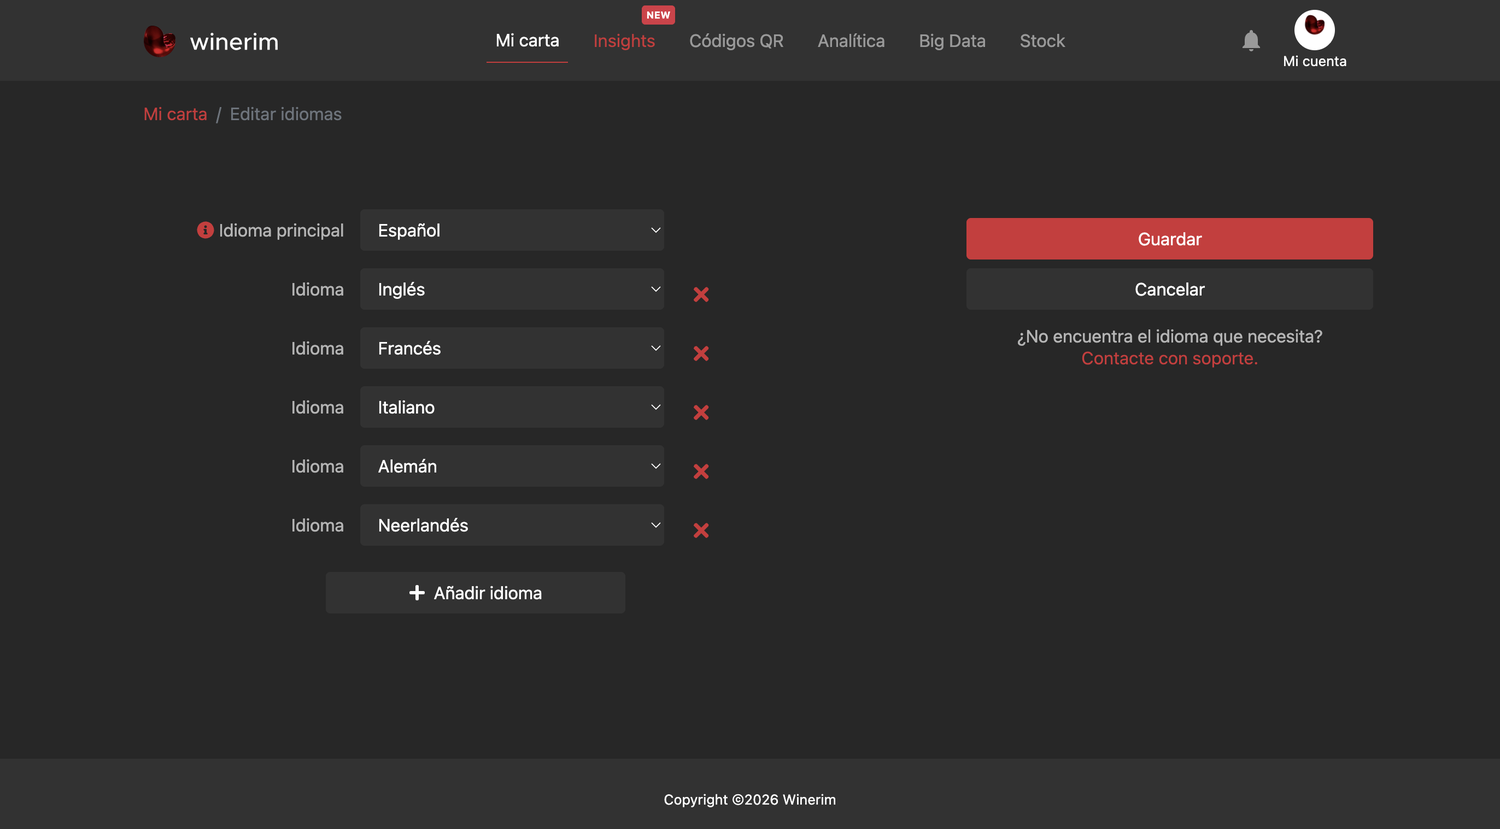Screen dimensions: 1500x829
Task: Open the Inglés language dropdown
Action: pyautogui.click(x=512, y=289)
